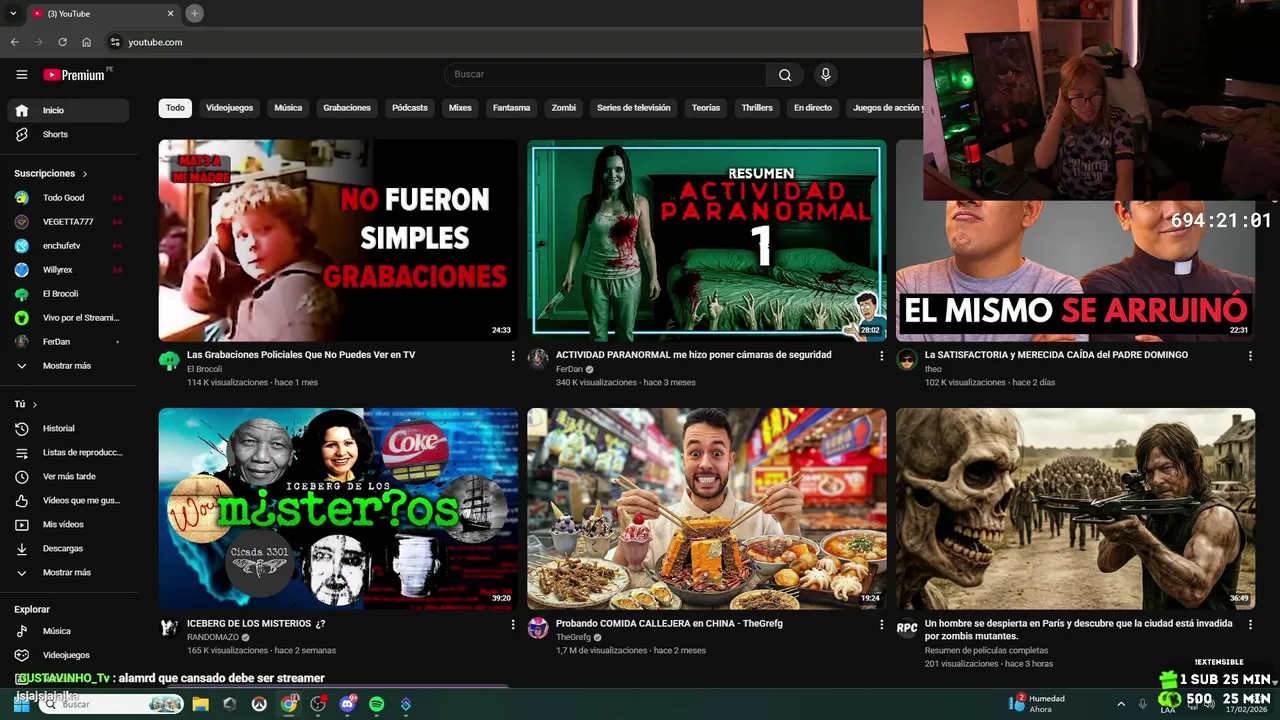Select the En directo filter chip
1280x720 pixels.
[813, 108]
